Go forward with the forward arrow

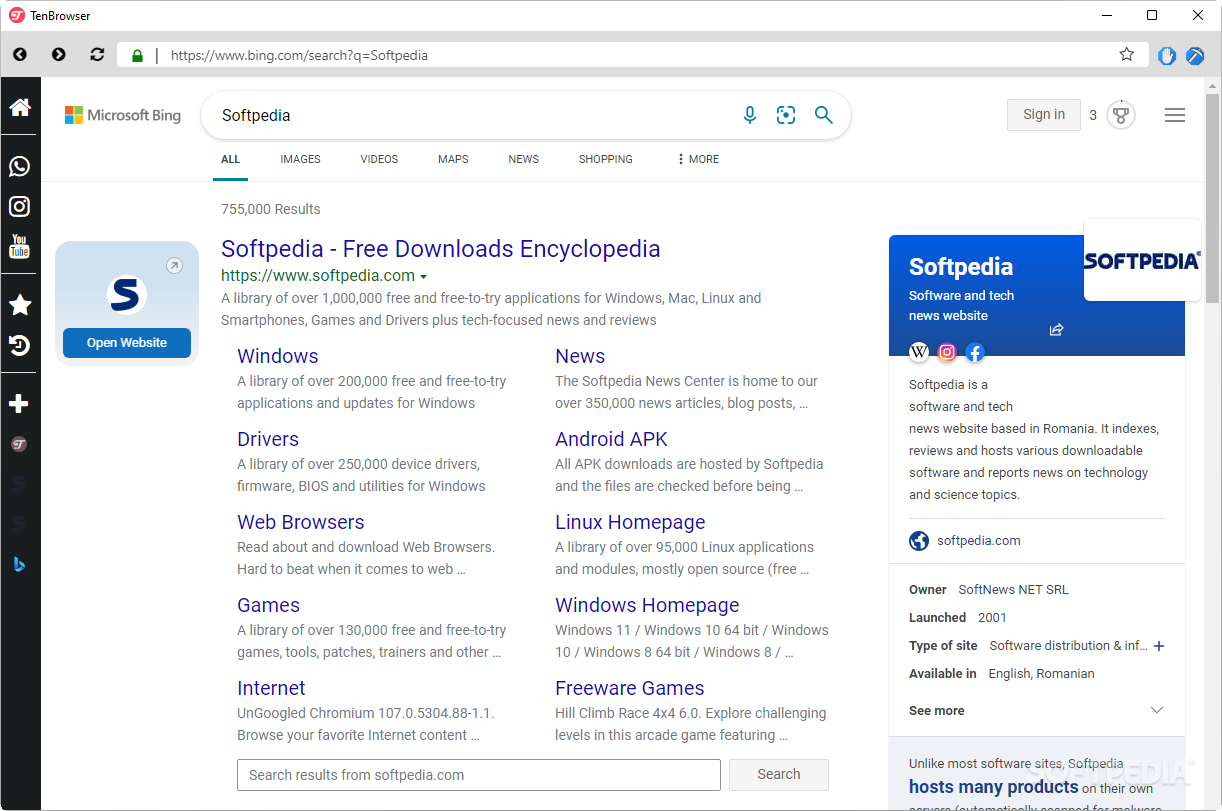[59, 55]
